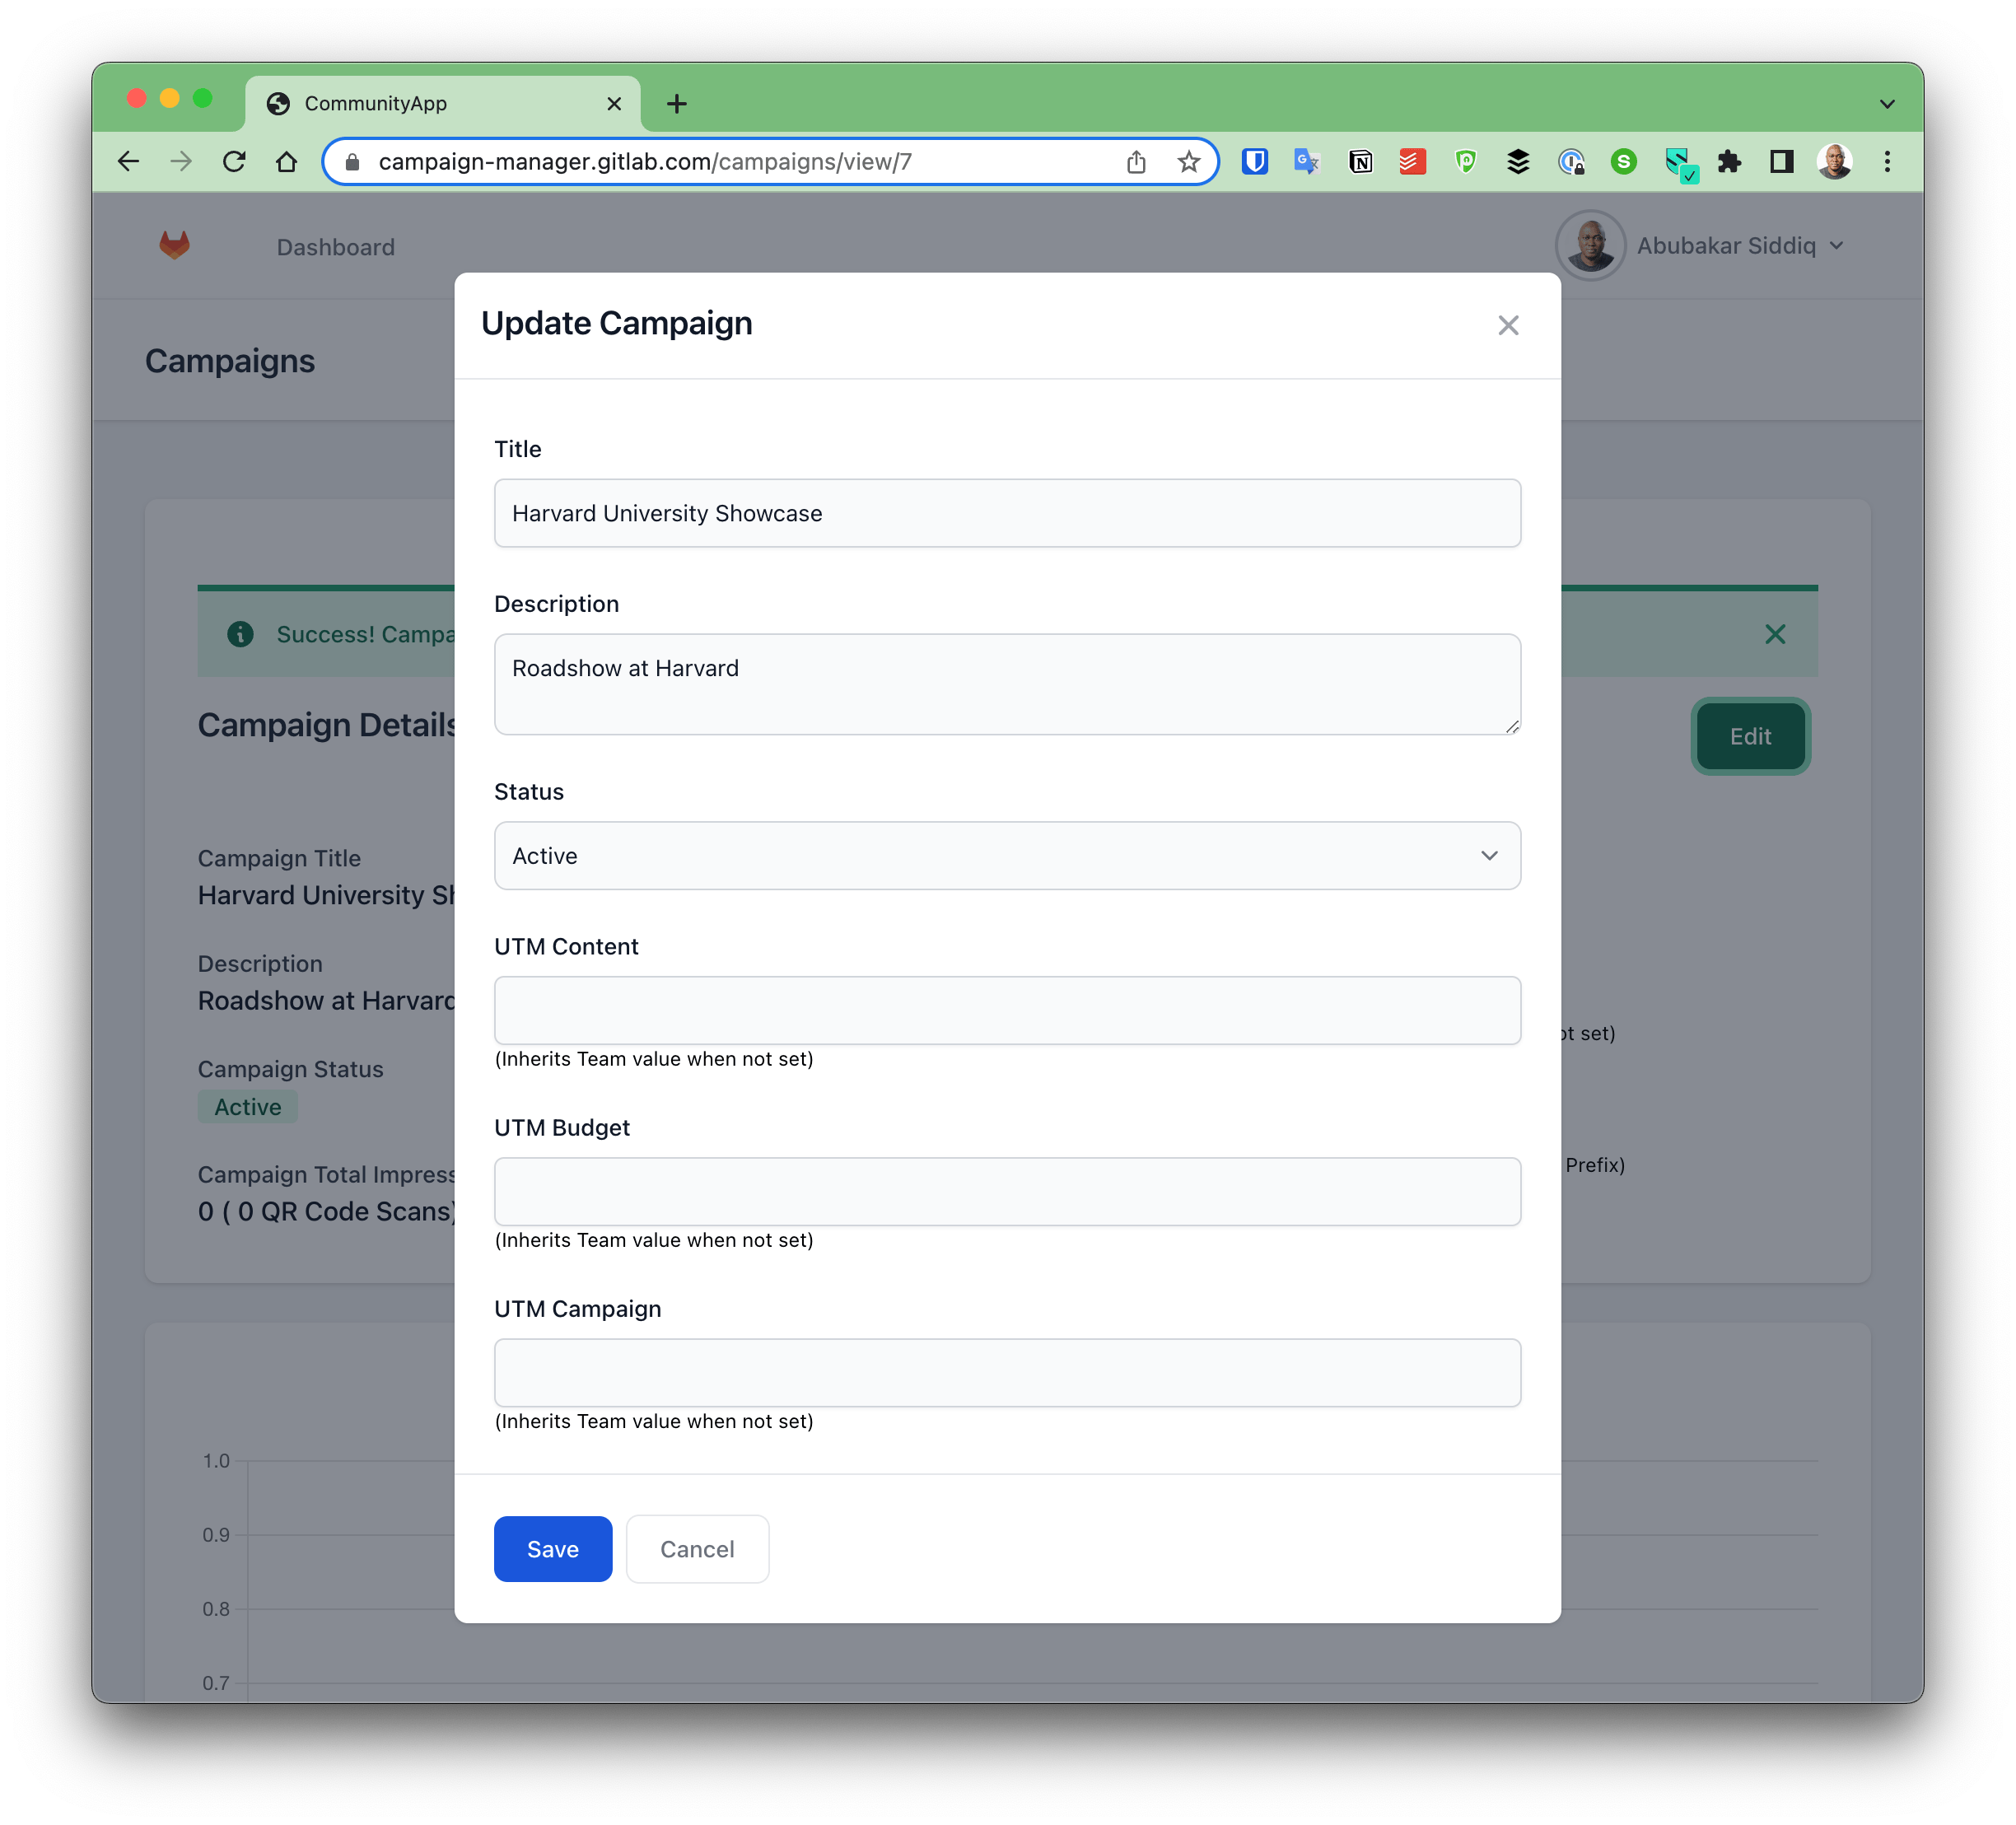The image size is (2016, 1825).
Task: Click the Active status badge behind dialog
Action: pos(247,1107)
